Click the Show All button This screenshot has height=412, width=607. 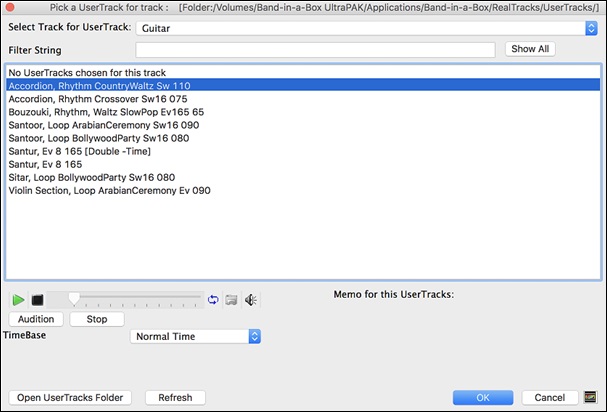pyautogui.click(x=529, y=49)
